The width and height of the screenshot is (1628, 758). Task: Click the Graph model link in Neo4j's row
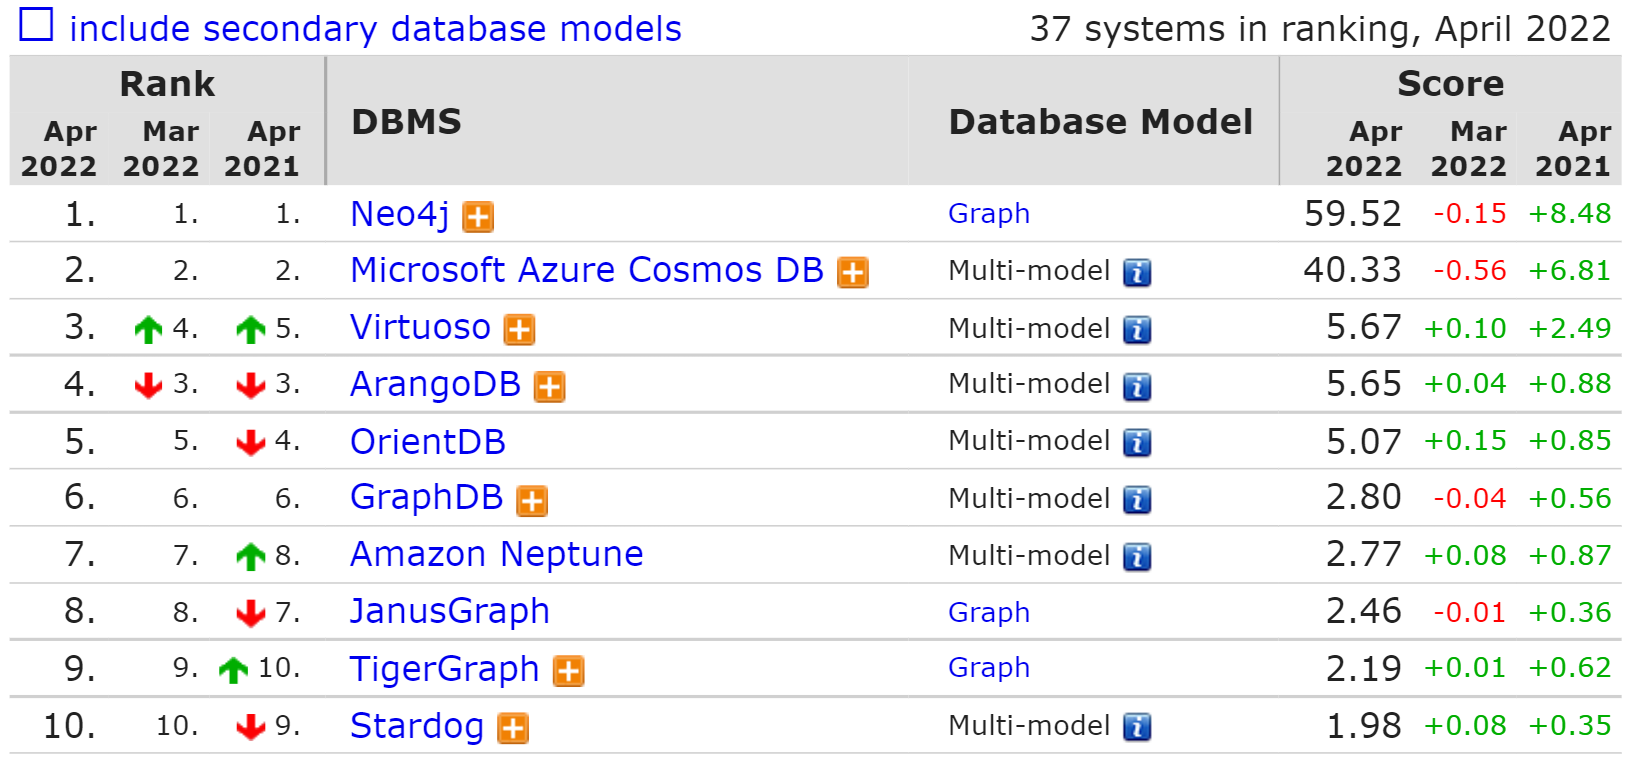tap(988, 214)
